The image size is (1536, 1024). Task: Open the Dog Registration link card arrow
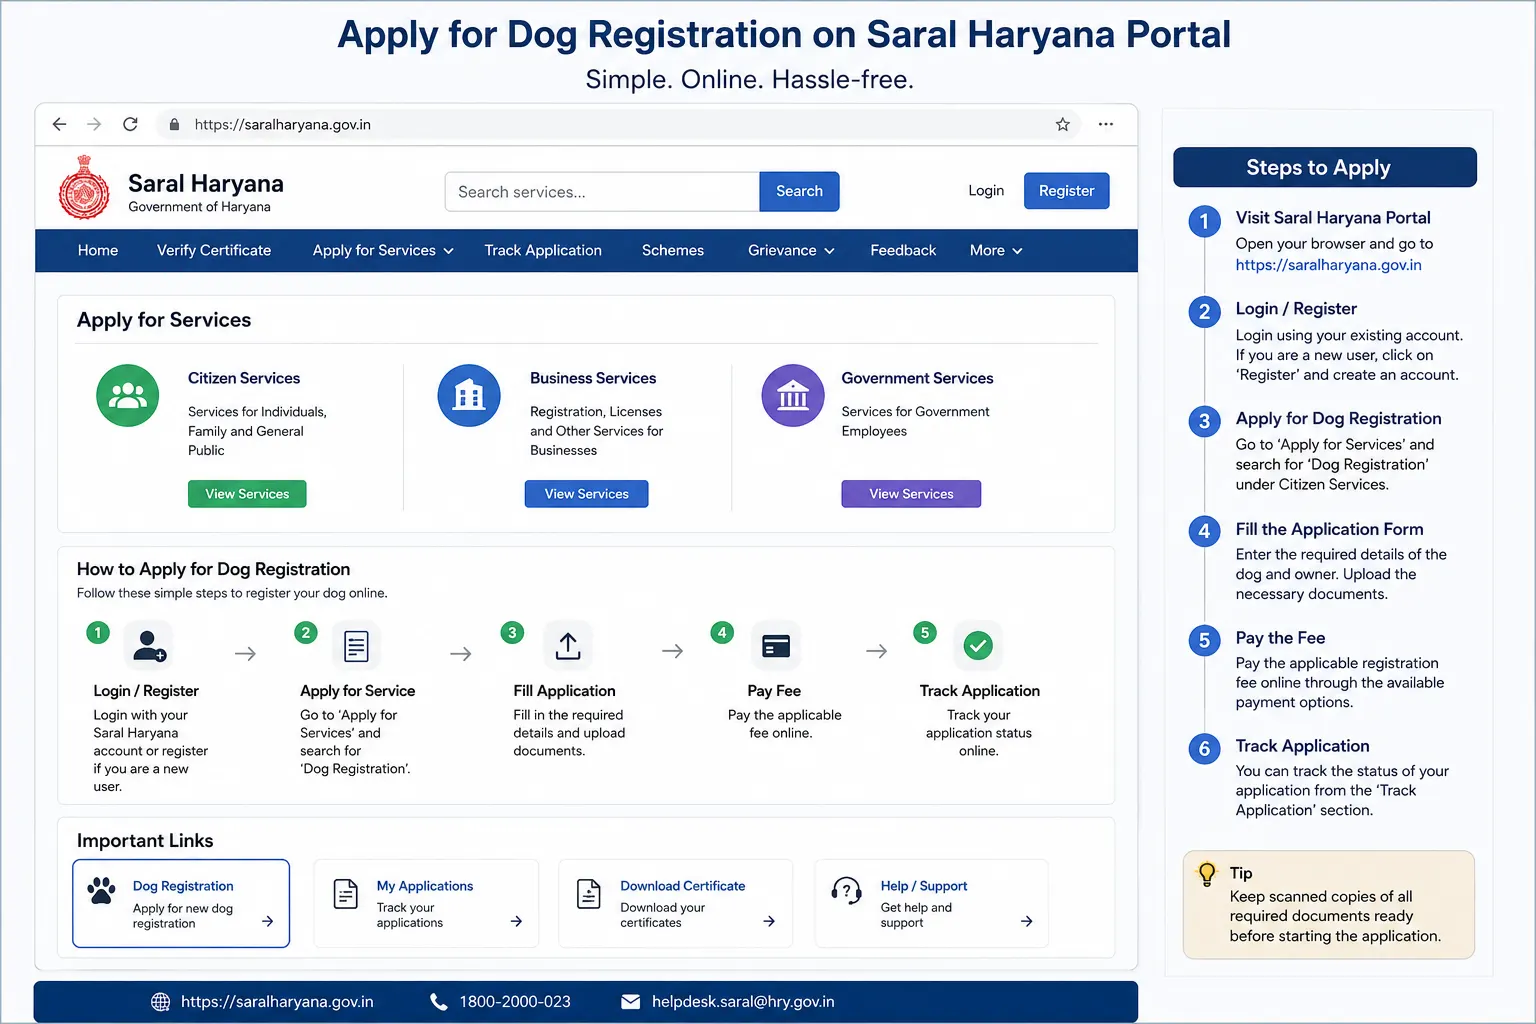point(267,921)
